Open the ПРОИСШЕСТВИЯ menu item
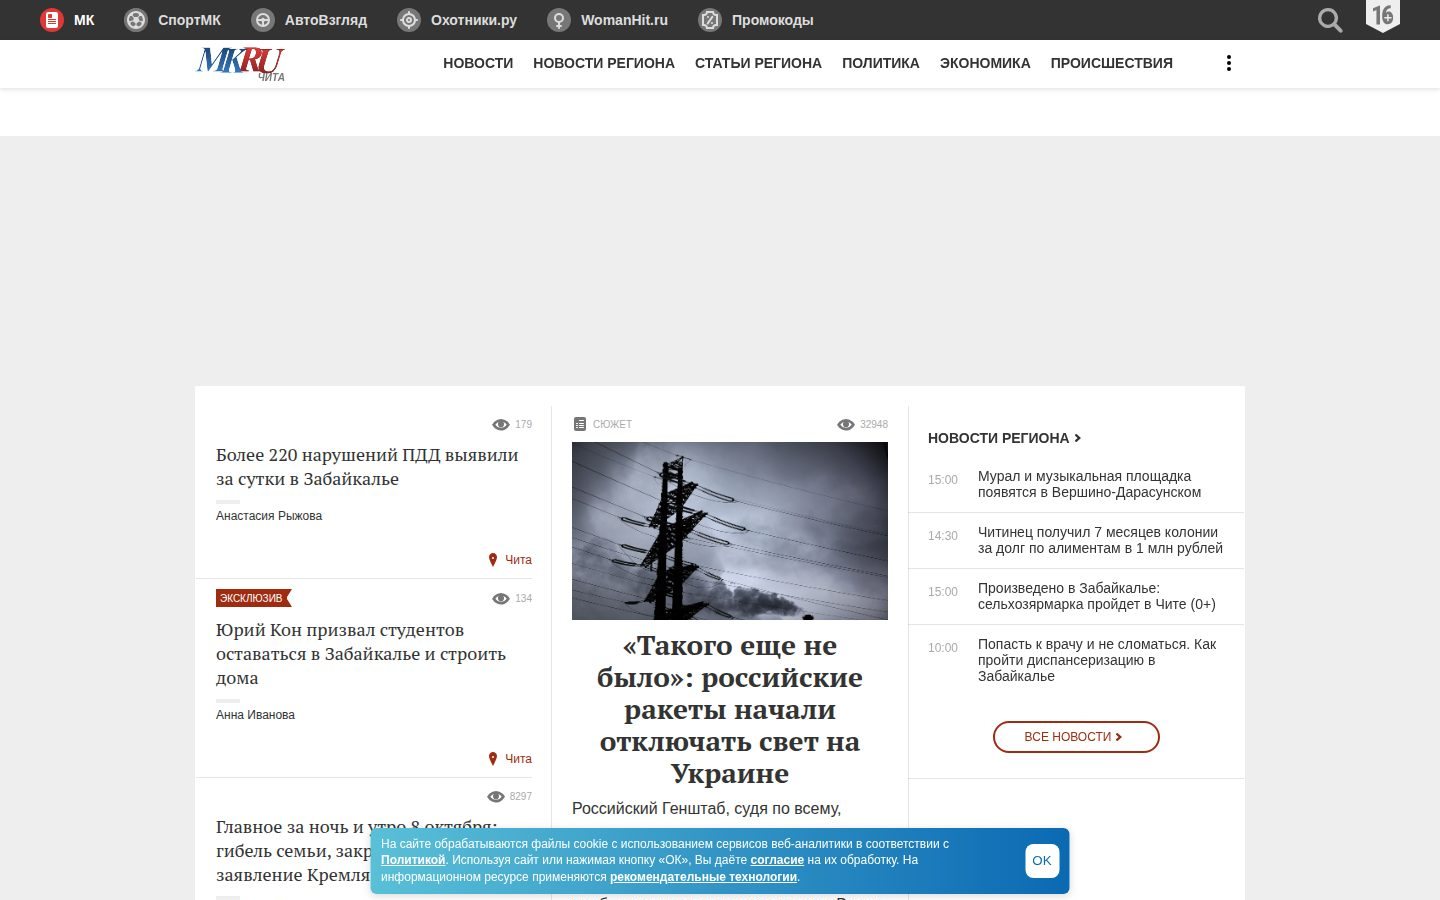The height and width of the screenshot is (900, 1440). pos(1111,63)
